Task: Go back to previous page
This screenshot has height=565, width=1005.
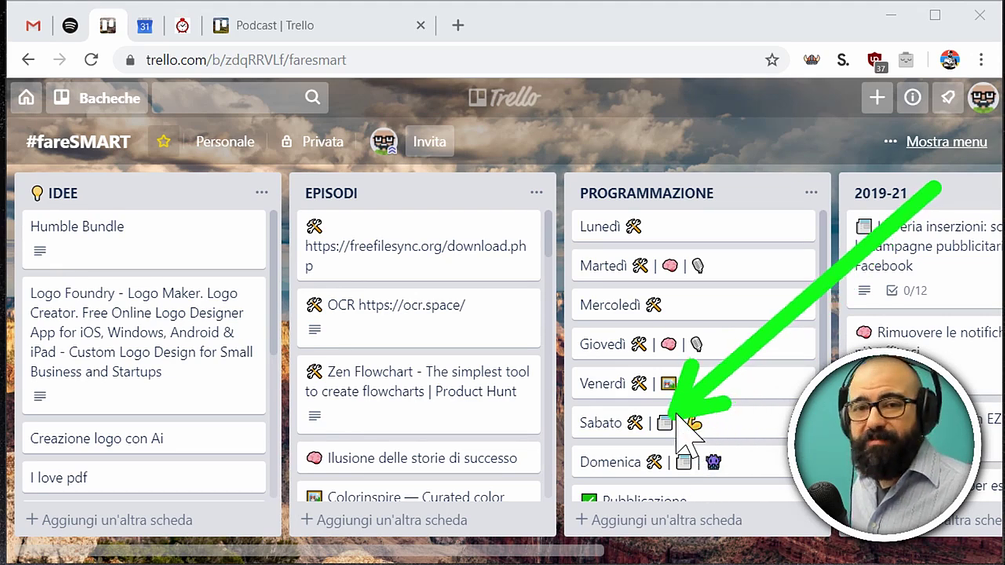Action: tap(28, 60)
